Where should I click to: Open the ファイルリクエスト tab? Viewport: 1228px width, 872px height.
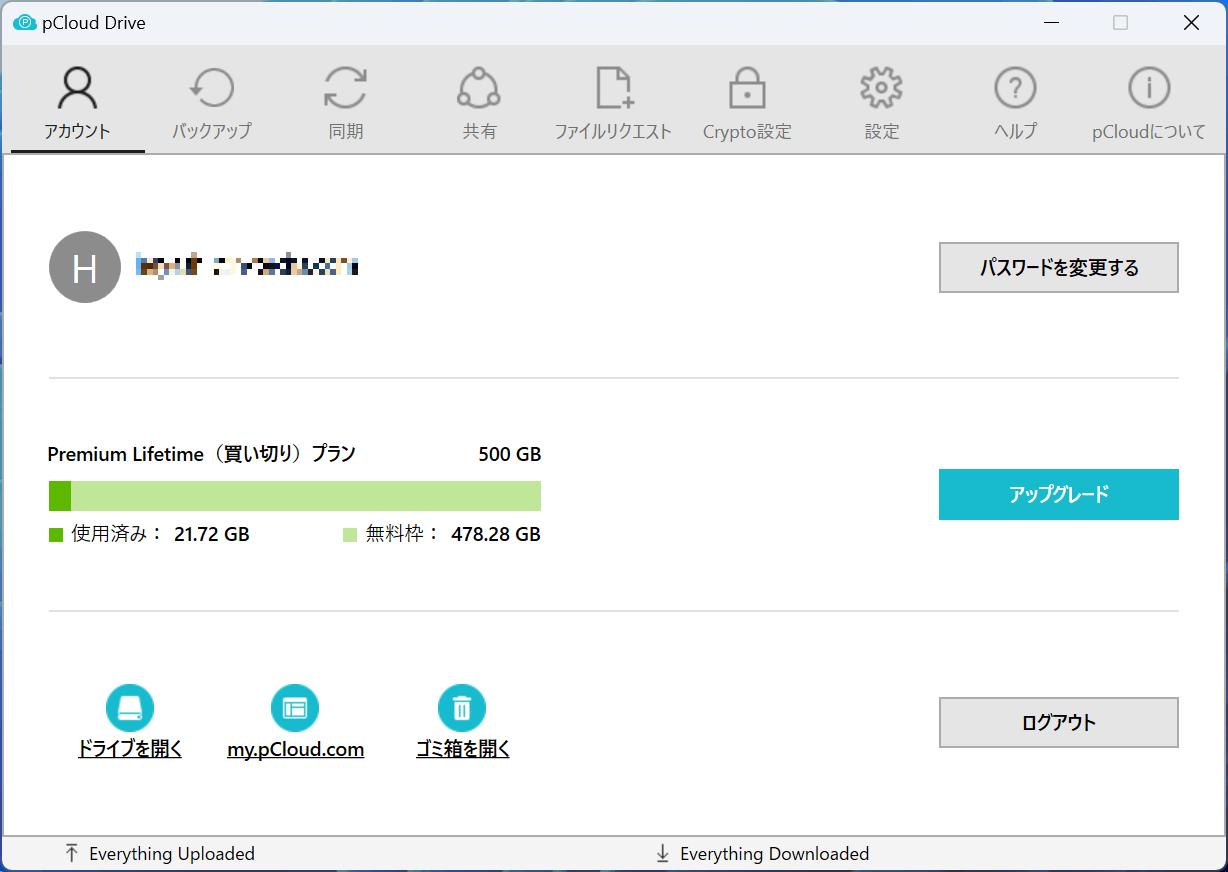pos(614,104)
